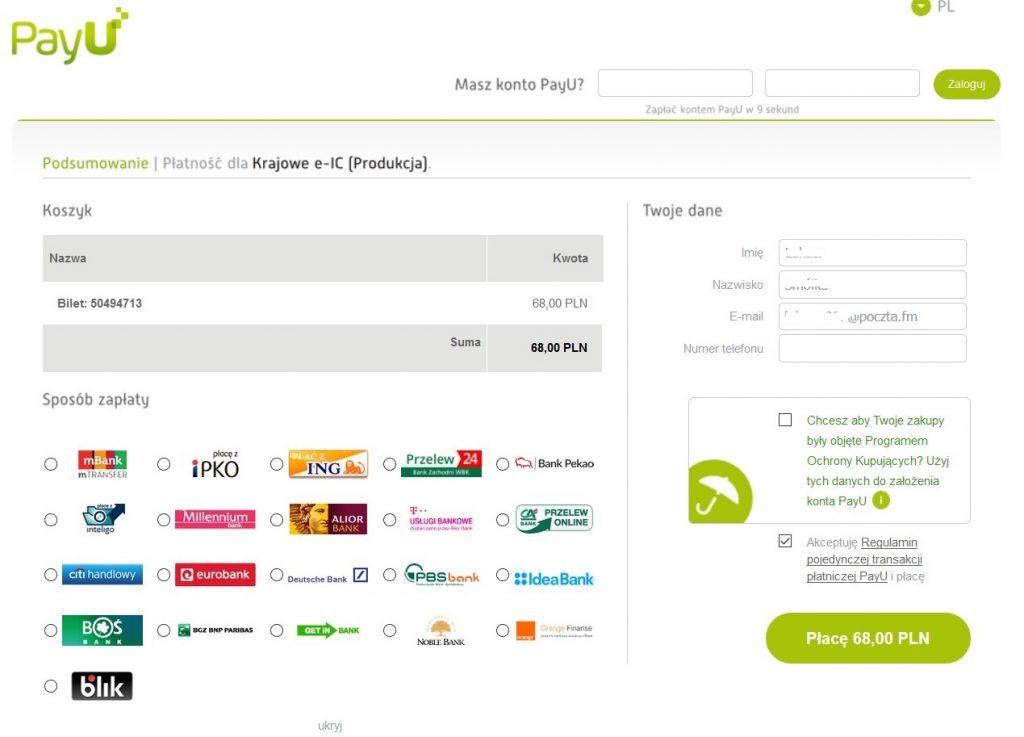Focus the Numer telefonu input field
The height and width of the screenshot is (737, 1024).
[x=872, y=349]
